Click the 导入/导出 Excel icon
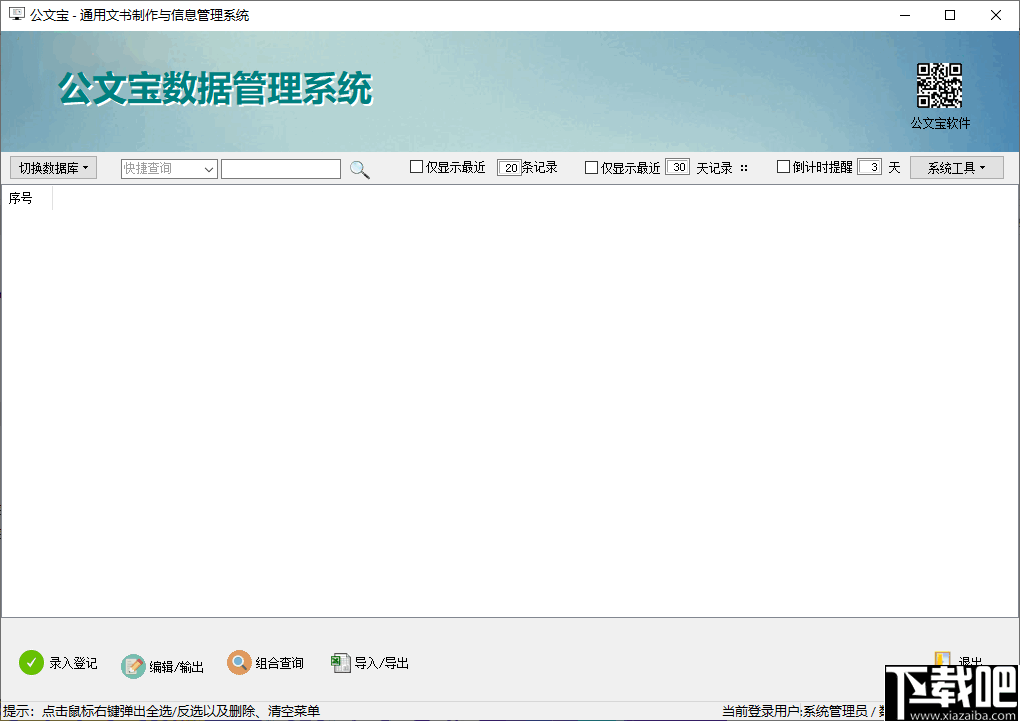 [340, 662]
